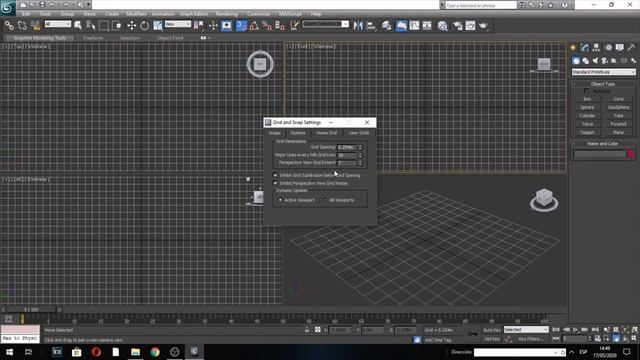Open Edit Named Selection Sets
640x360 pixels.
point(294,26)
